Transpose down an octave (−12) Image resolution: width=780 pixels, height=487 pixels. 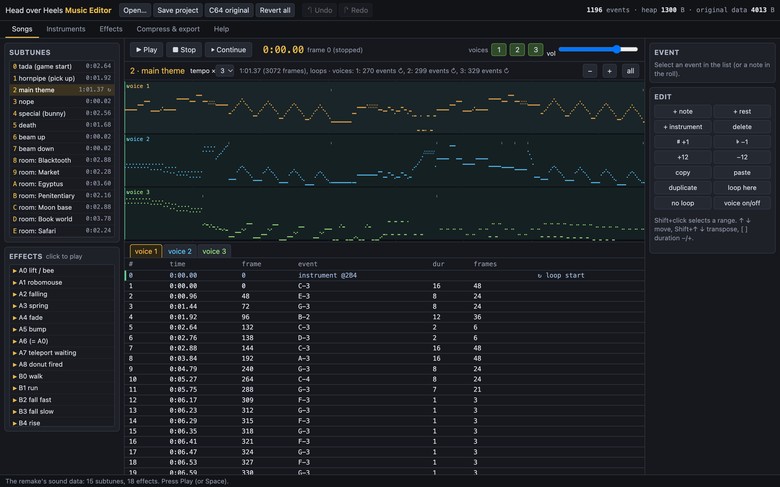[x=742, y=157]
